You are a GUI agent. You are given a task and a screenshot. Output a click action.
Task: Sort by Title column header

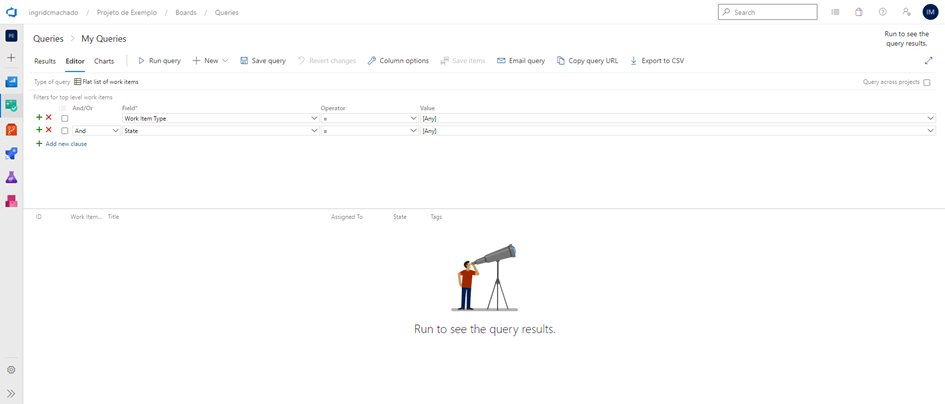pos(113,216)
